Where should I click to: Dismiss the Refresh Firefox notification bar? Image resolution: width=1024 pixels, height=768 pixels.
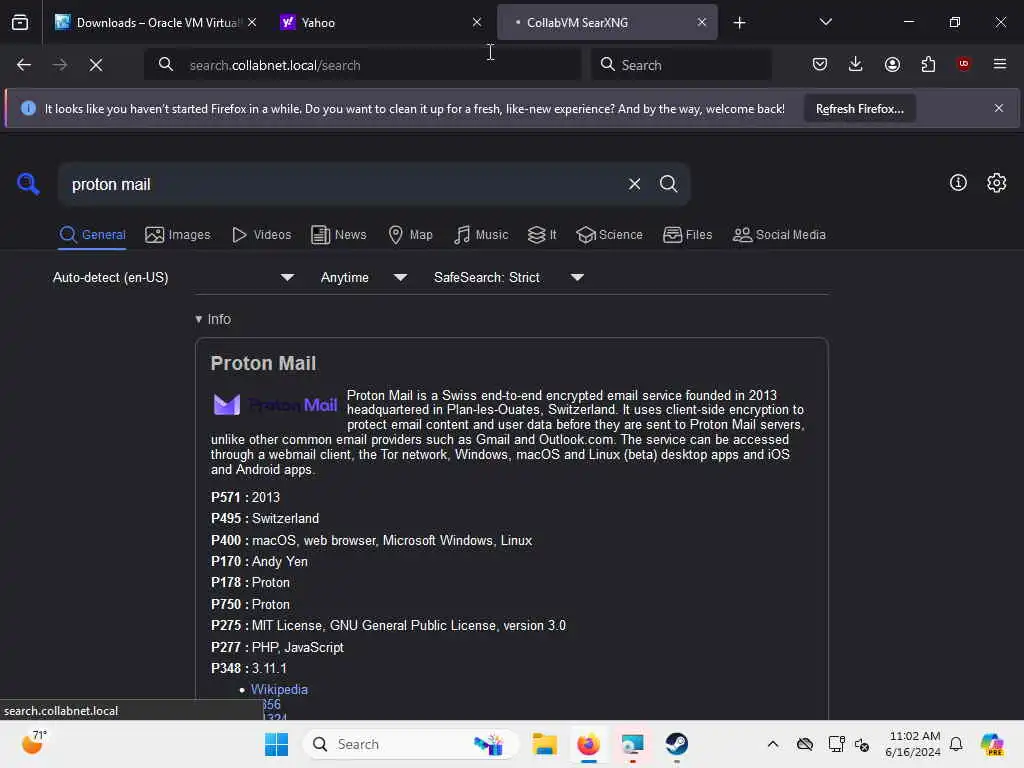pyautogui.click(x=999, y=108)
